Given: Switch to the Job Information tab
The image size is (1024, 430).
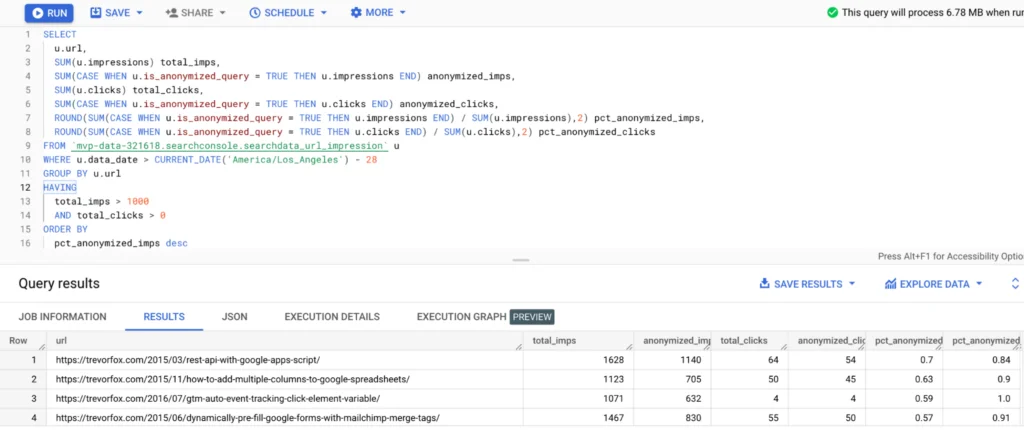Looking at the screenshot, I should coord(62,317).
